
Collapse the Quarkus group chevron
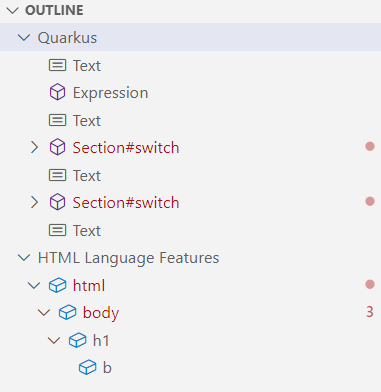click(x=24, y=38)
